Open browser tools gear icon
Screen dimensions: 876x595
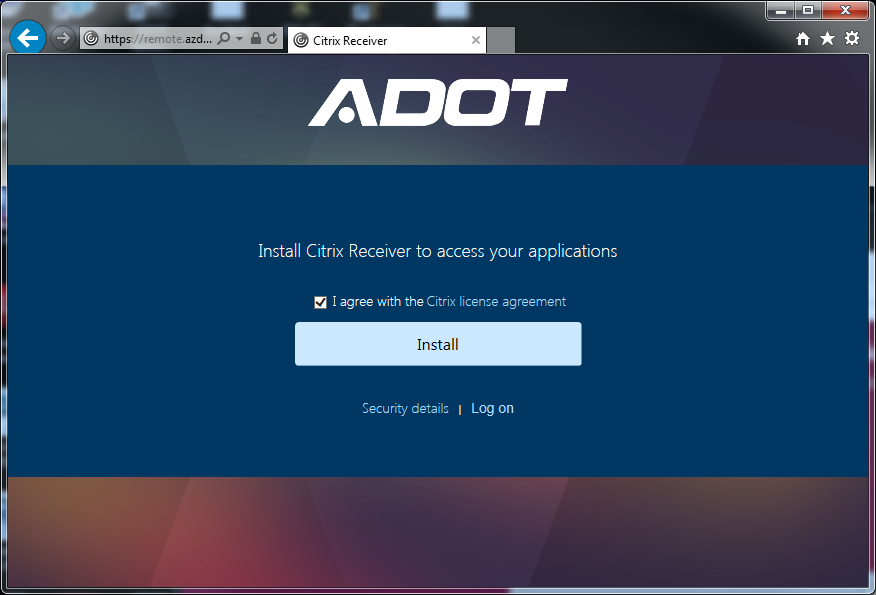[x=852, y=39]
